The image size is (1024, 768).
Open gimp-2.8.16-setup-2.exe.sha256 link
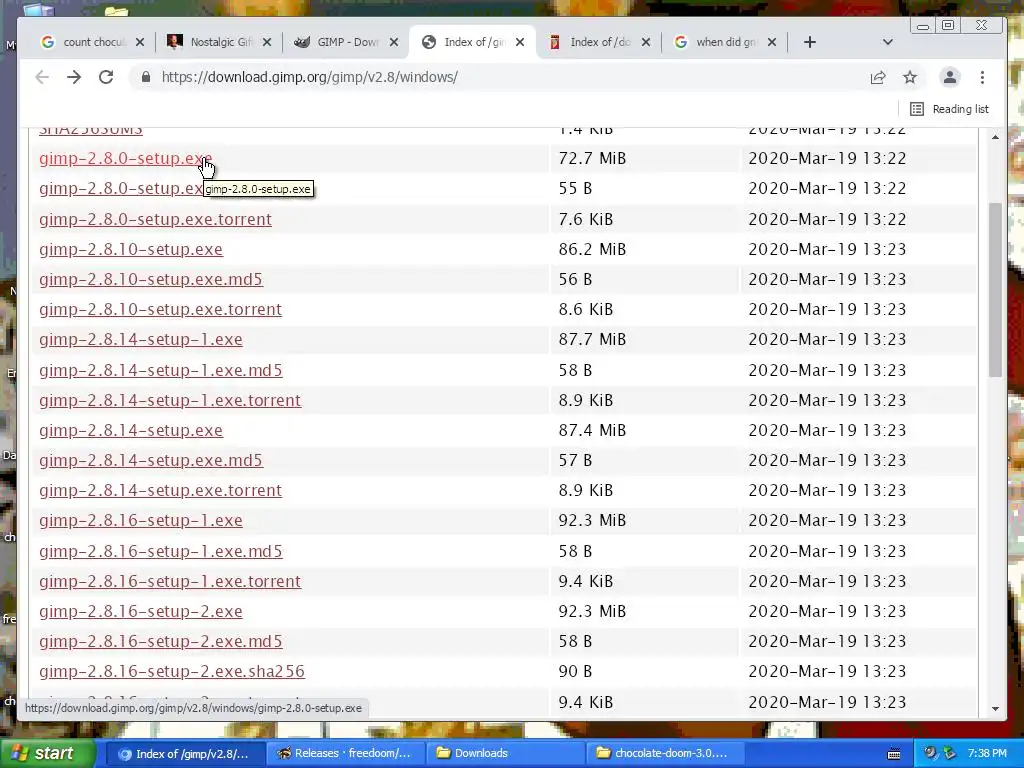(x=172, y=671)
